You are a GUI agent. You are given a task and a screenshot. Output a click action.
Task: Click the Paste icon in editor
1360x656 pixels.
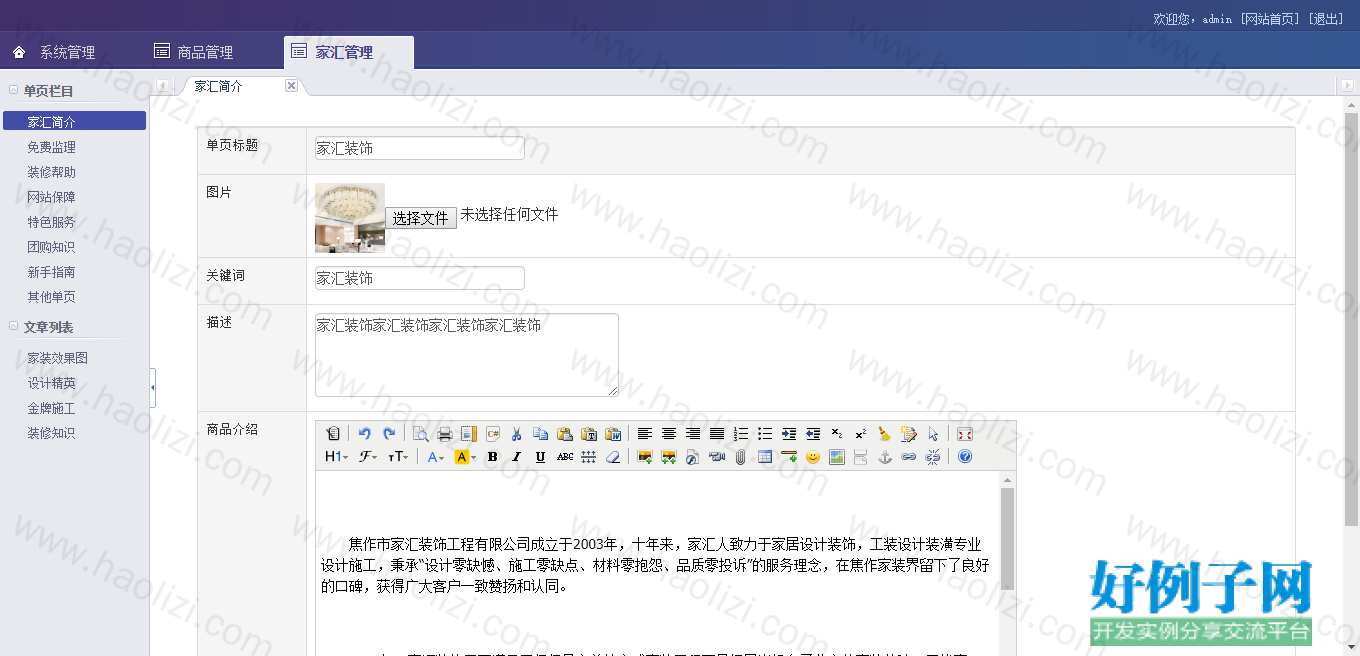click(x=565, y=434)
